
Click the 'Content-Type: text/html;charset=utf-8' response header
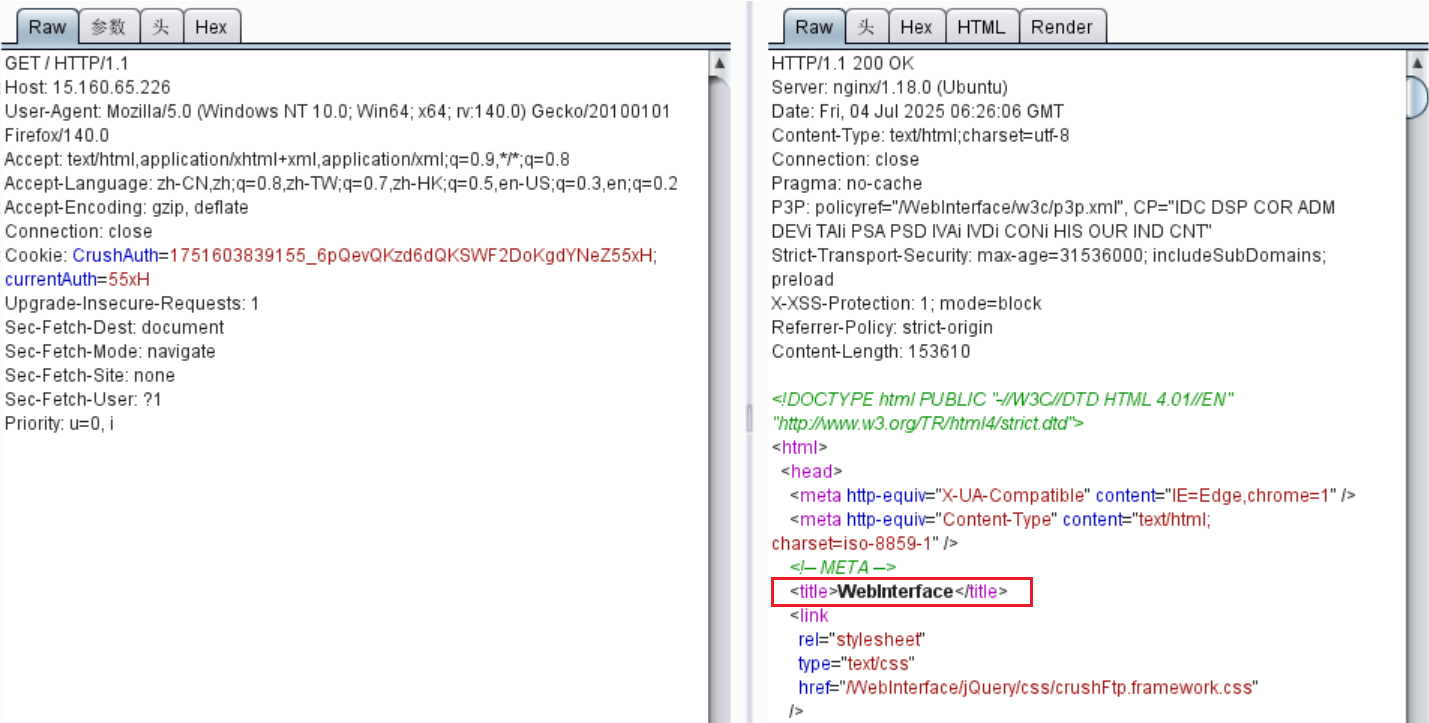(x=920, y=135)
